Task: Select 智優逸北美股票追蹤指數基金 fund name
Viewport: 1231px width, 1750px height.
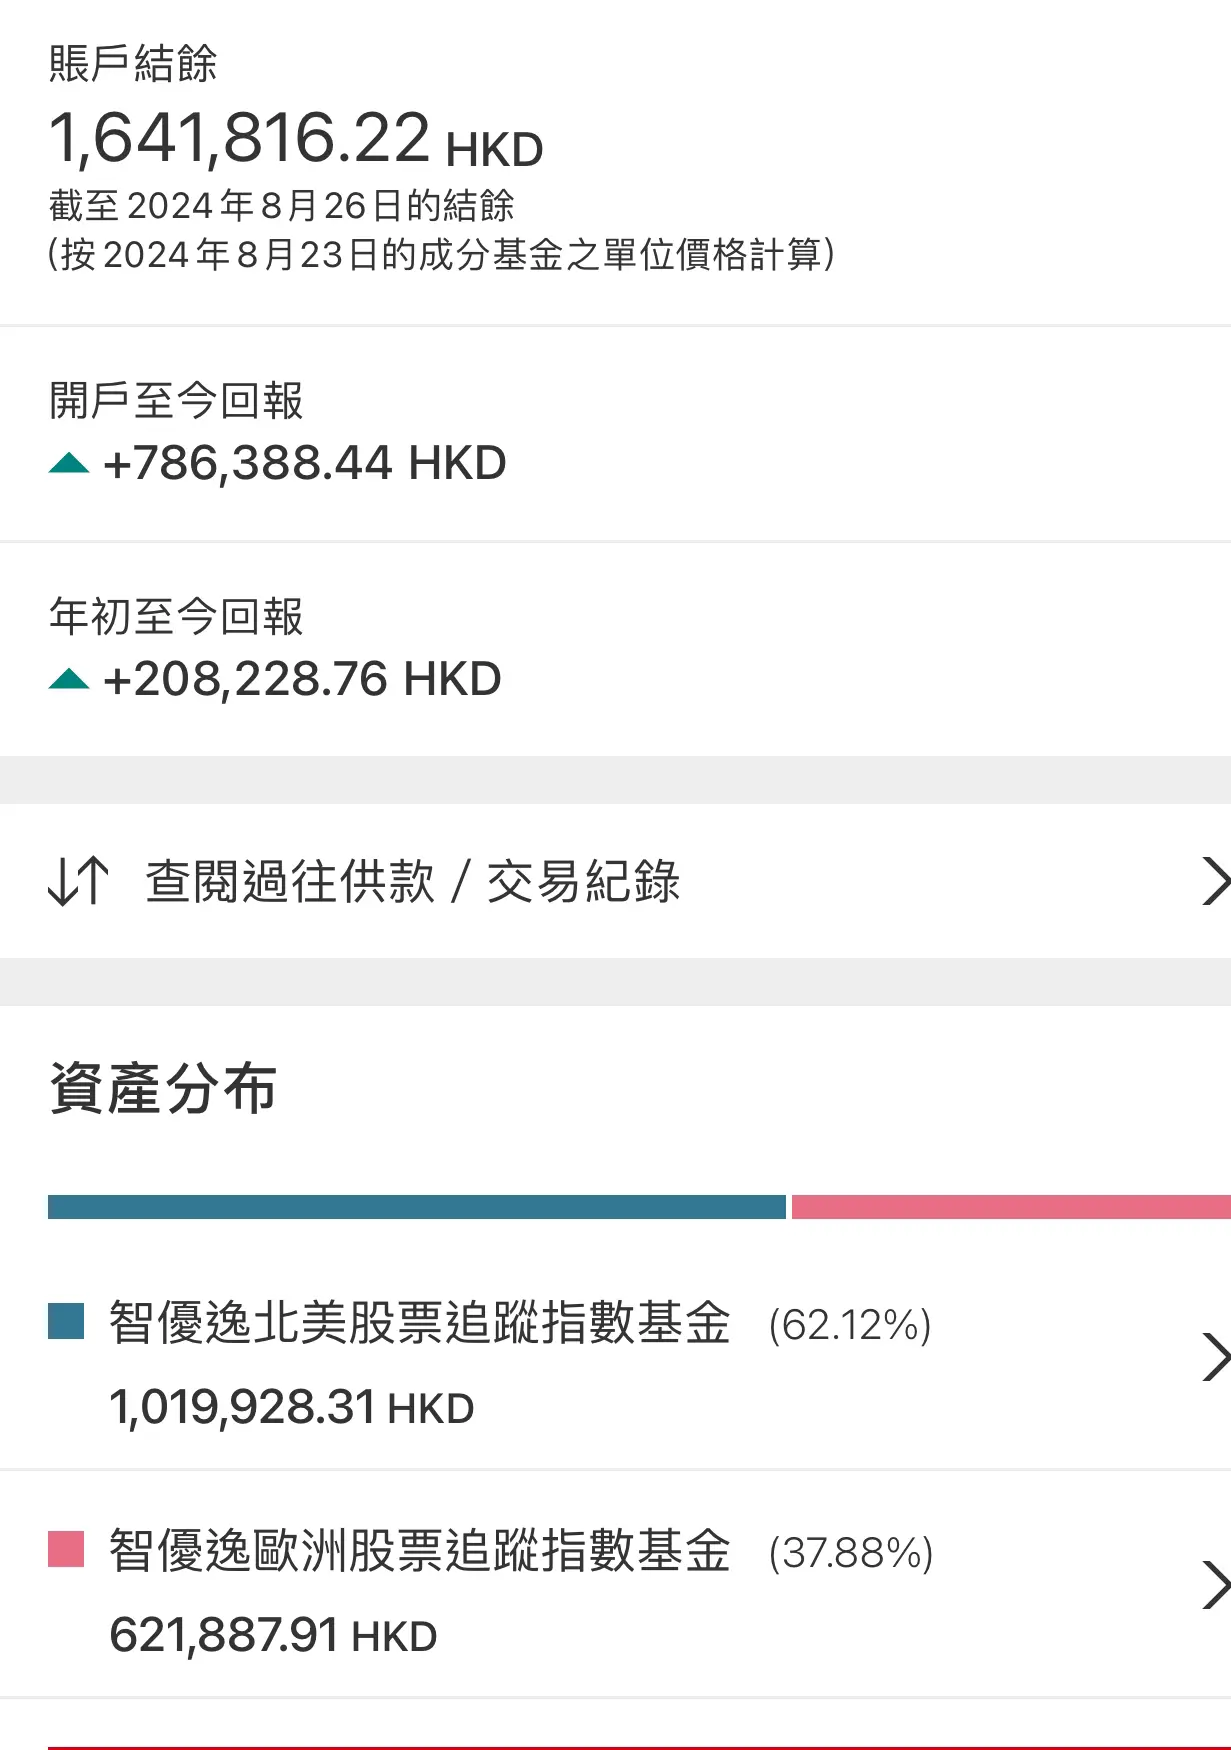Action: [420, 1322]
